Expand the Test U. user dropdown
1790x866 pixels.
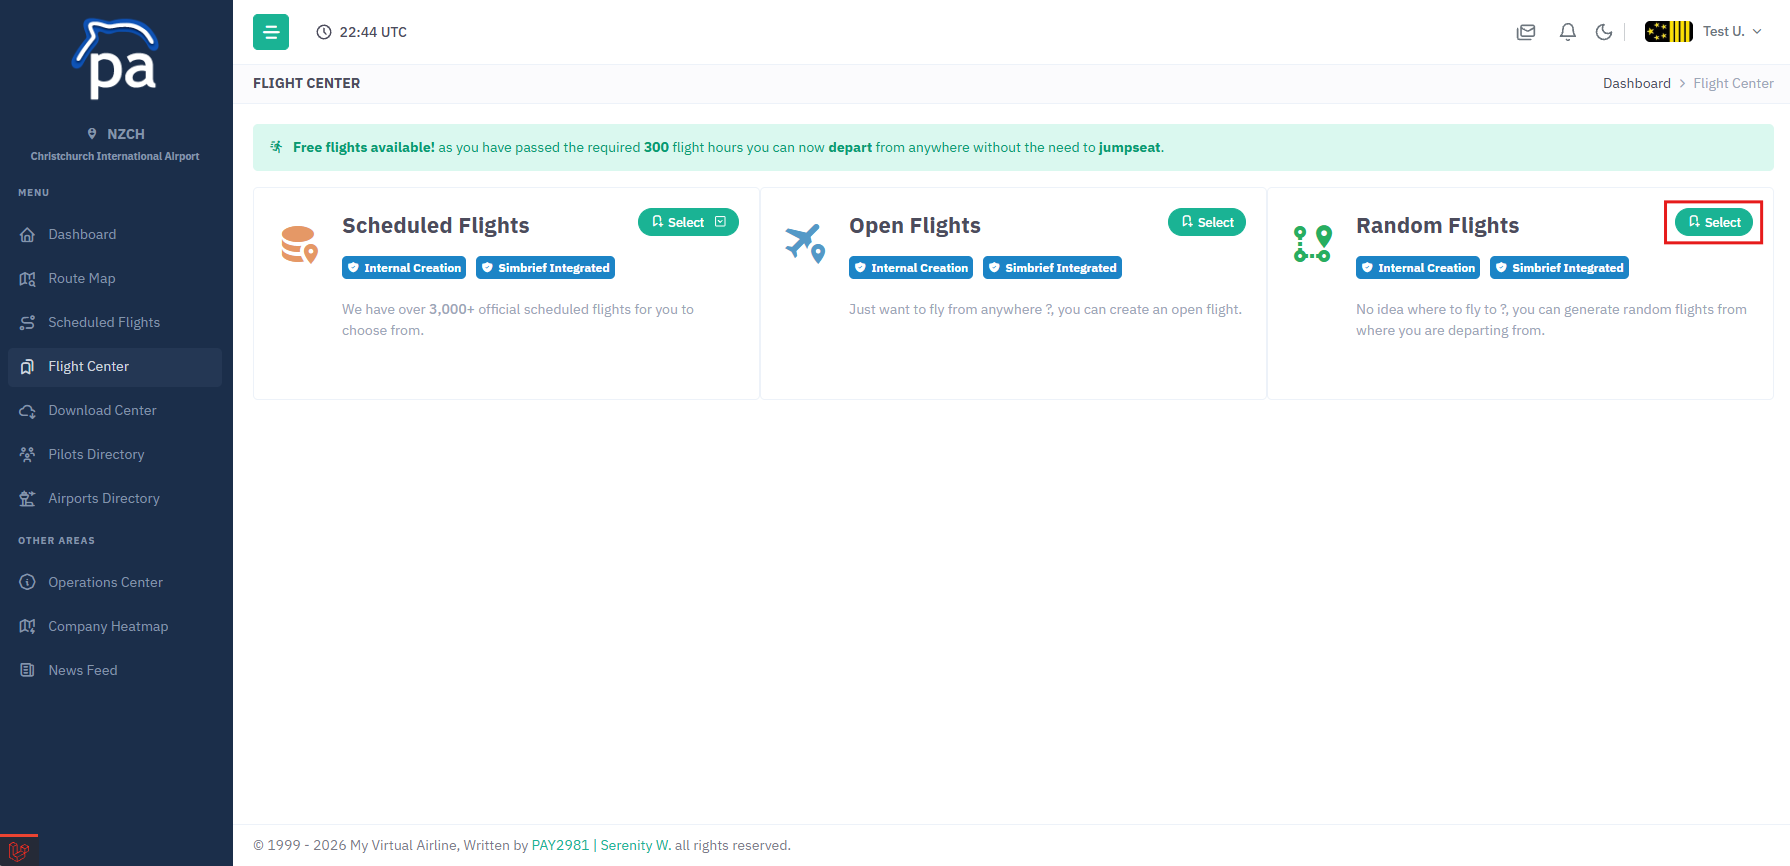pos(1732,32)
